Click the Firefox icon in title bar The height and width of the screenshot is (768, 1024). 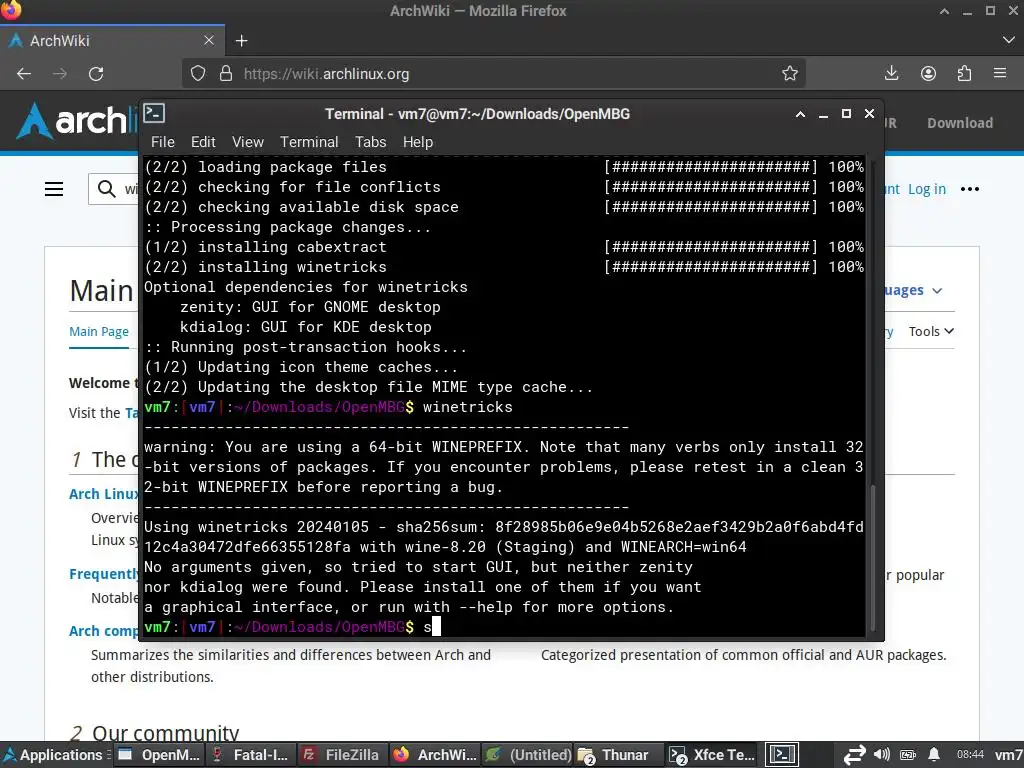tap(11, 10)
